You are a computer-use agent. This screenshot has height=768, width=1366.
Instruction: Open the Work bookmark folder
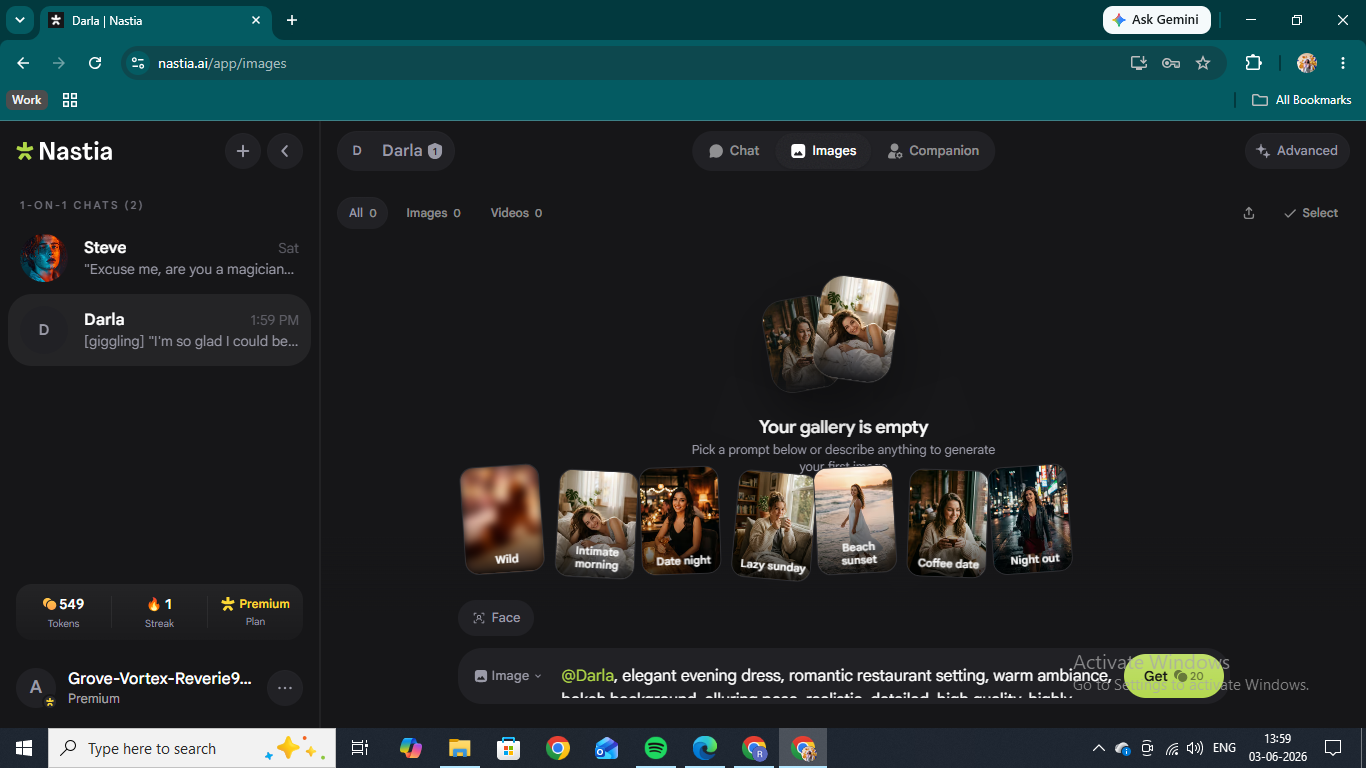point(27,100)
